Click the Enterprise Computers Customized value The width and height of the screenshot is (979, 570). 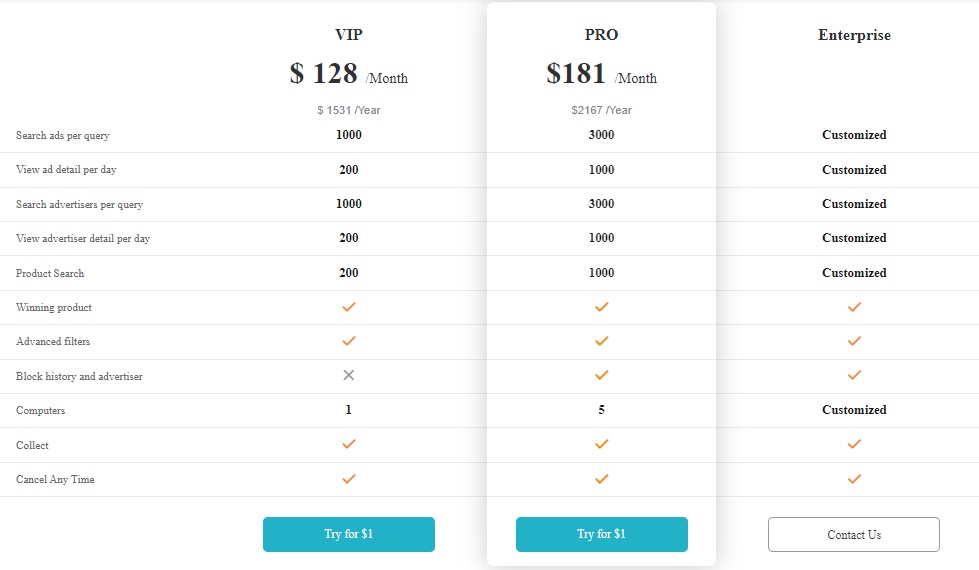click(x=854, y=410)
